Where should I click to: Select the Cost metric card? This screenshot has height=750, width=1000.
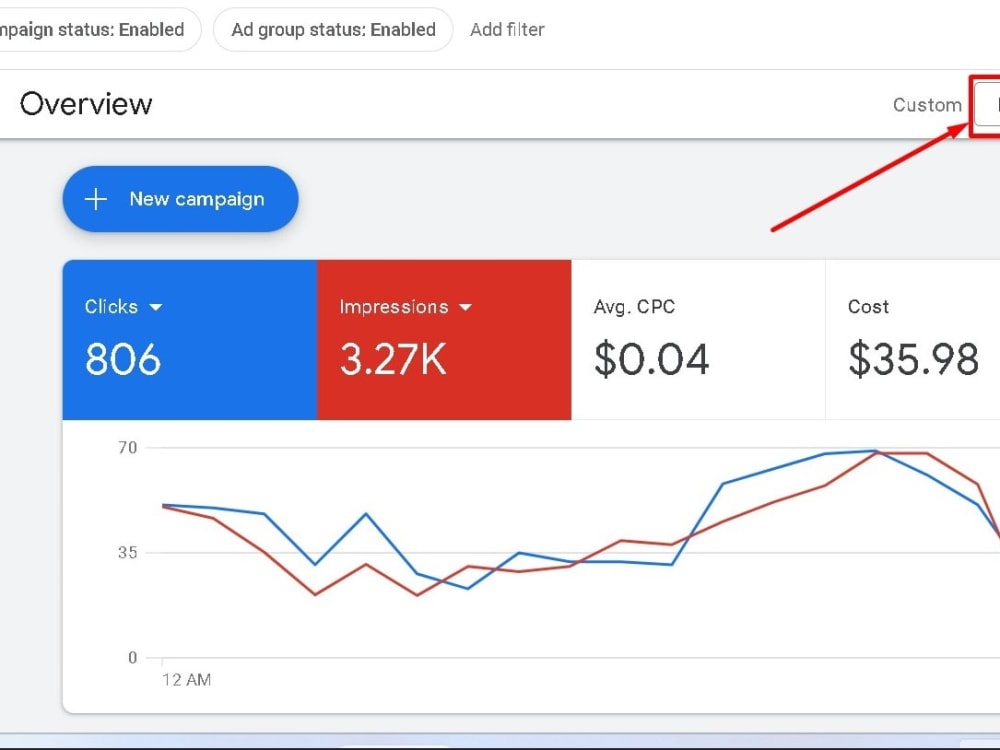(913, 339)
